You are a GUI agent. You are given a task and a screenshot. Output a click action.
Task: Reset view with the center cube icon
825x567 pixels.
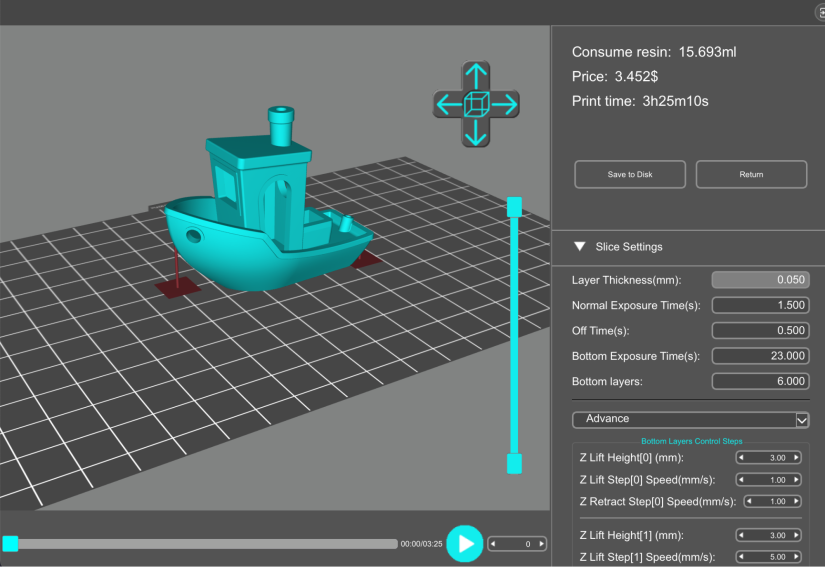477,104
